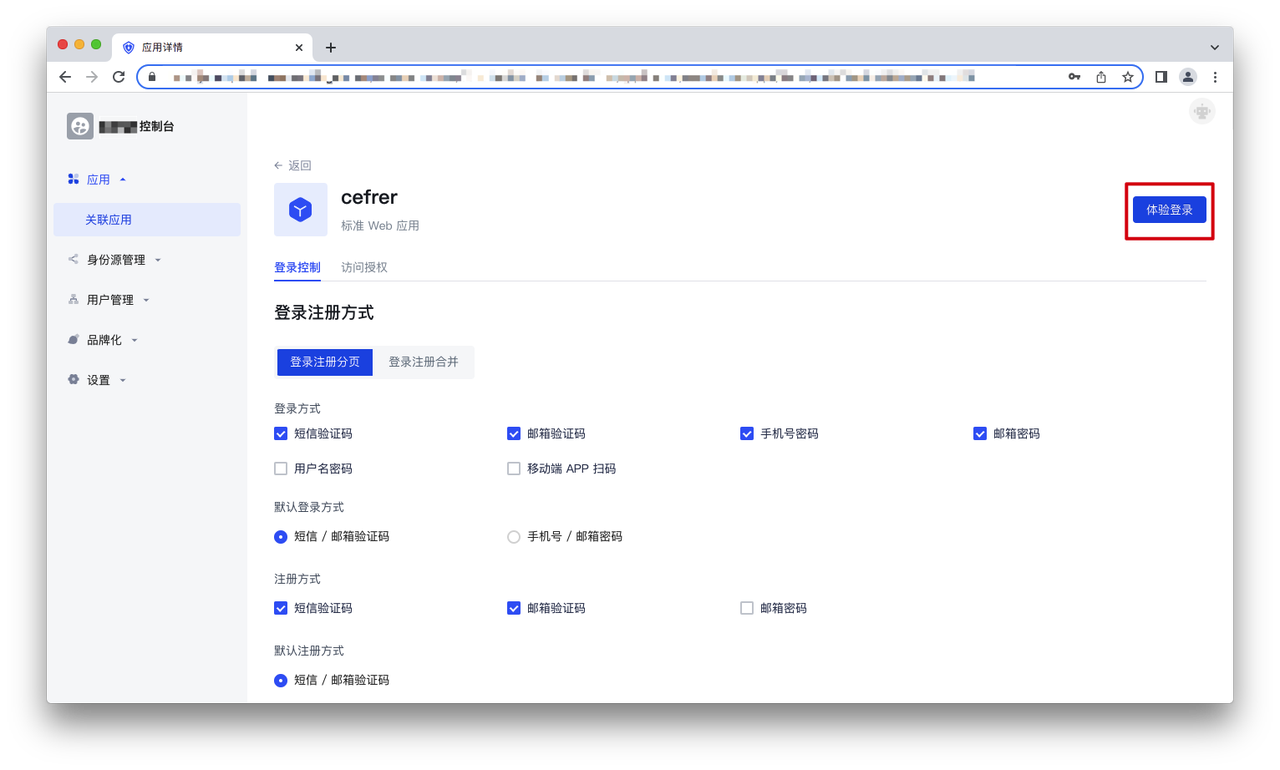1280x770 pixels.
Task: Click the robot assistant icon at top right
Action: click(x=1202, y=112)
